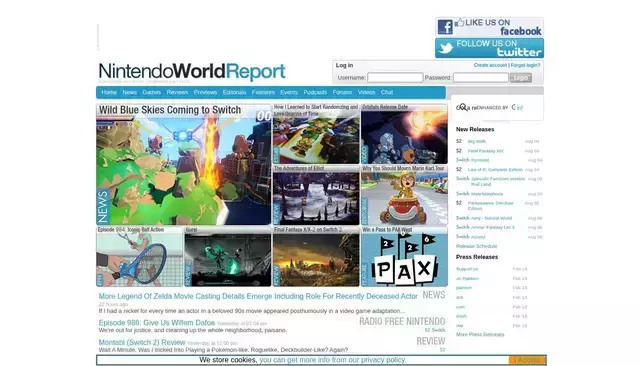Open the NintendoWorldReport logo homepage
This screenshot has height=366, width=640.
[192, 71]
